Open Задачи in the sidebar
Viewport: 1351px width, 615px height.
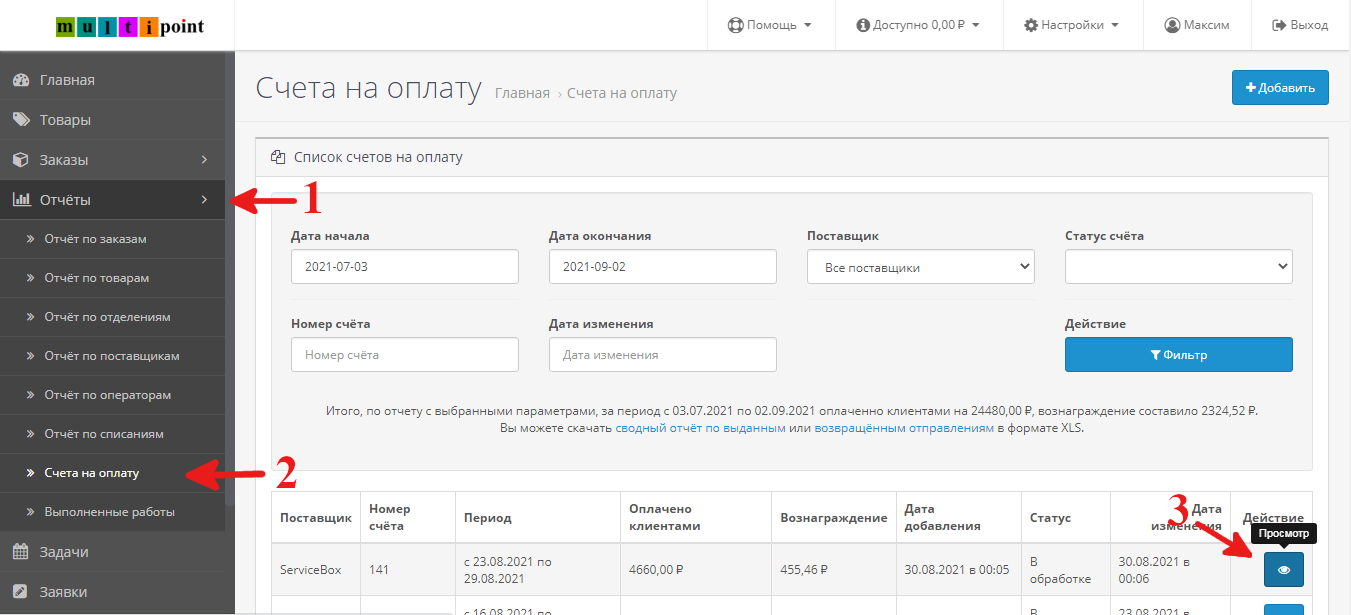tap(112, 552)
